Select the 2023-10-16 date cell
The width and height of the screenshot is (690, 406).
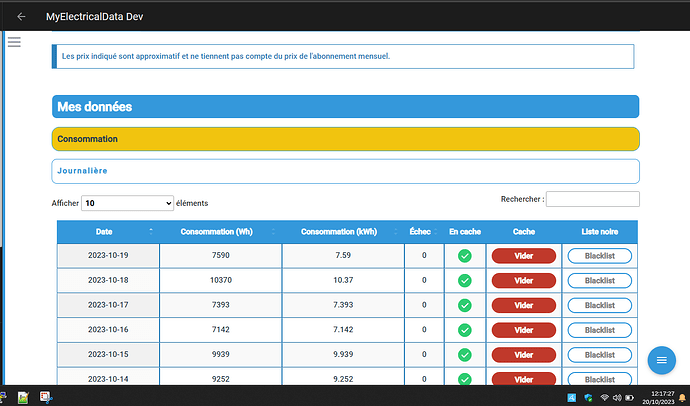[x=108, y=329]
